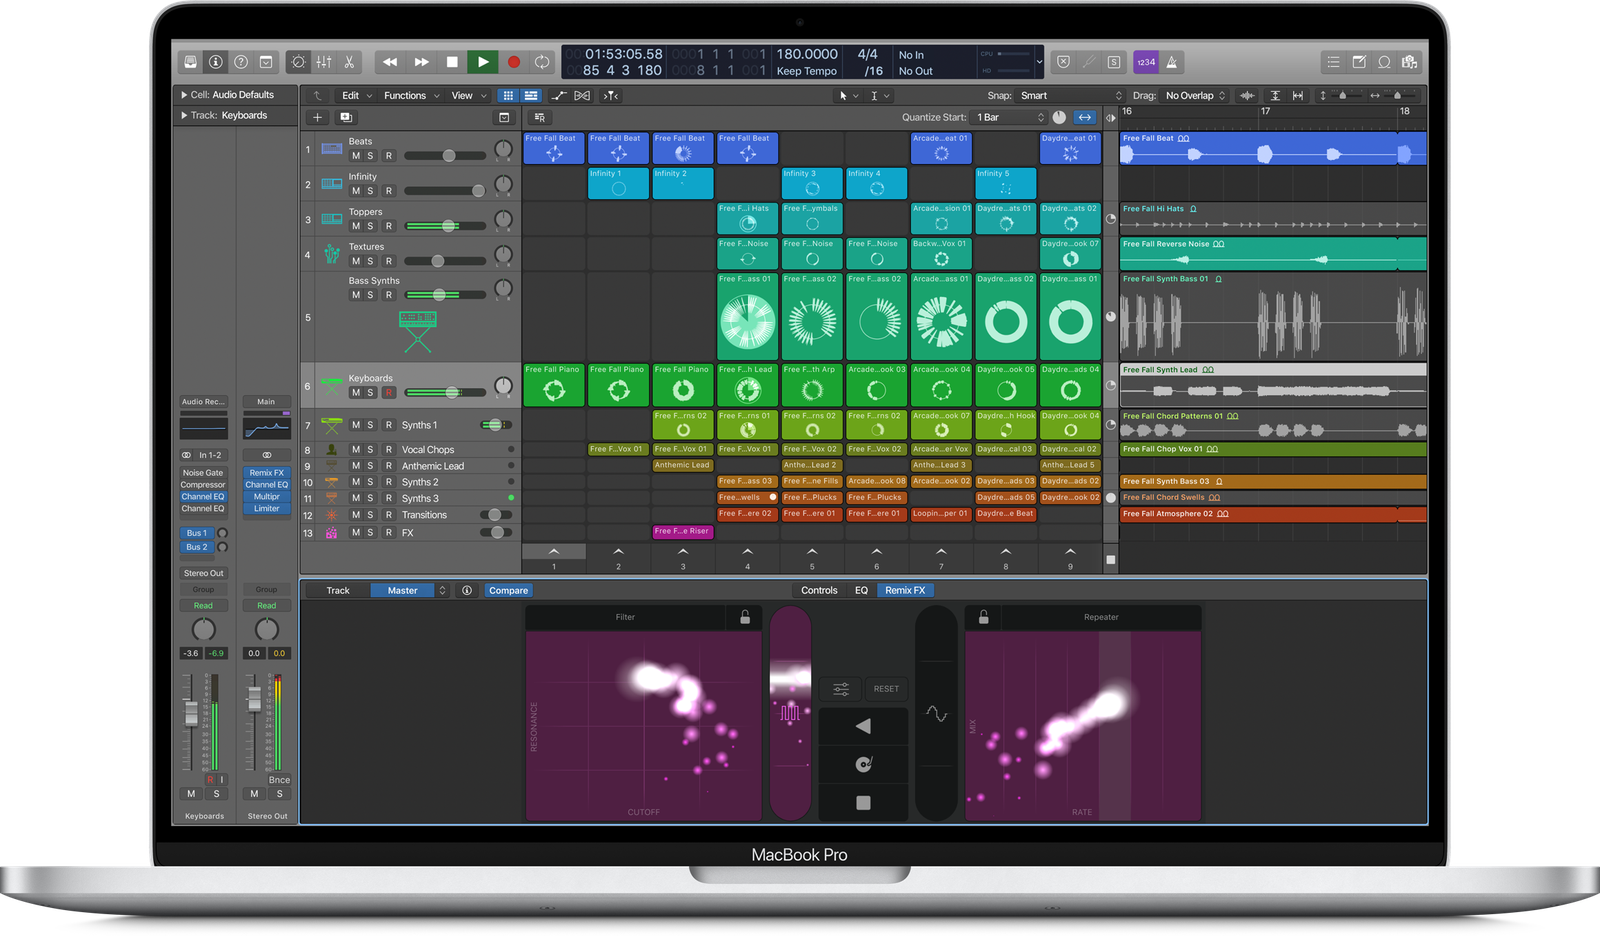This screenshot has width=1600, height=939.
Task: Open the pointer tool menu
Action: tap(848, 96)
